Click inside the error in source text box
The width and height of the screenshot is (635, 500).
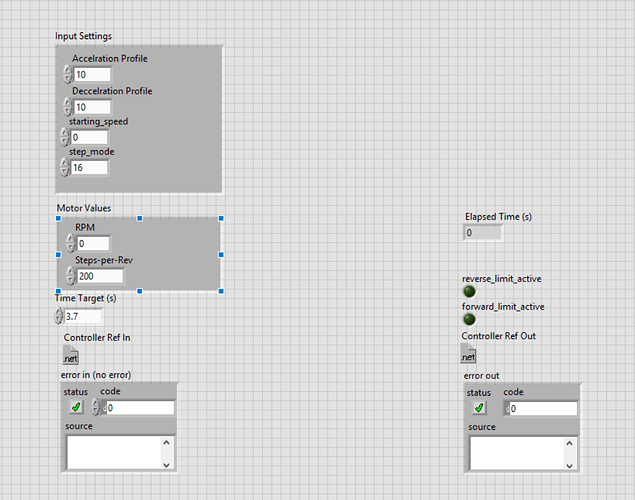point(113,452)
